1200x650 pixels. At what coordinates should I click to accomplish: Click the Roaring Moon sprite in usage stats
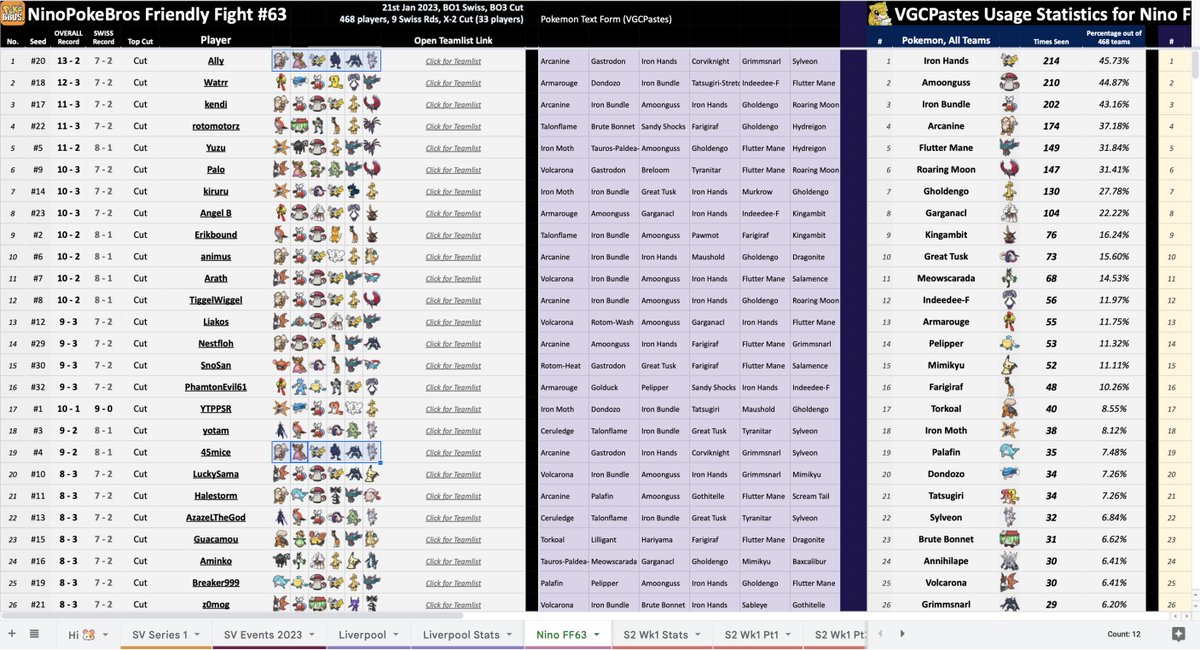tap(1010, 170)
